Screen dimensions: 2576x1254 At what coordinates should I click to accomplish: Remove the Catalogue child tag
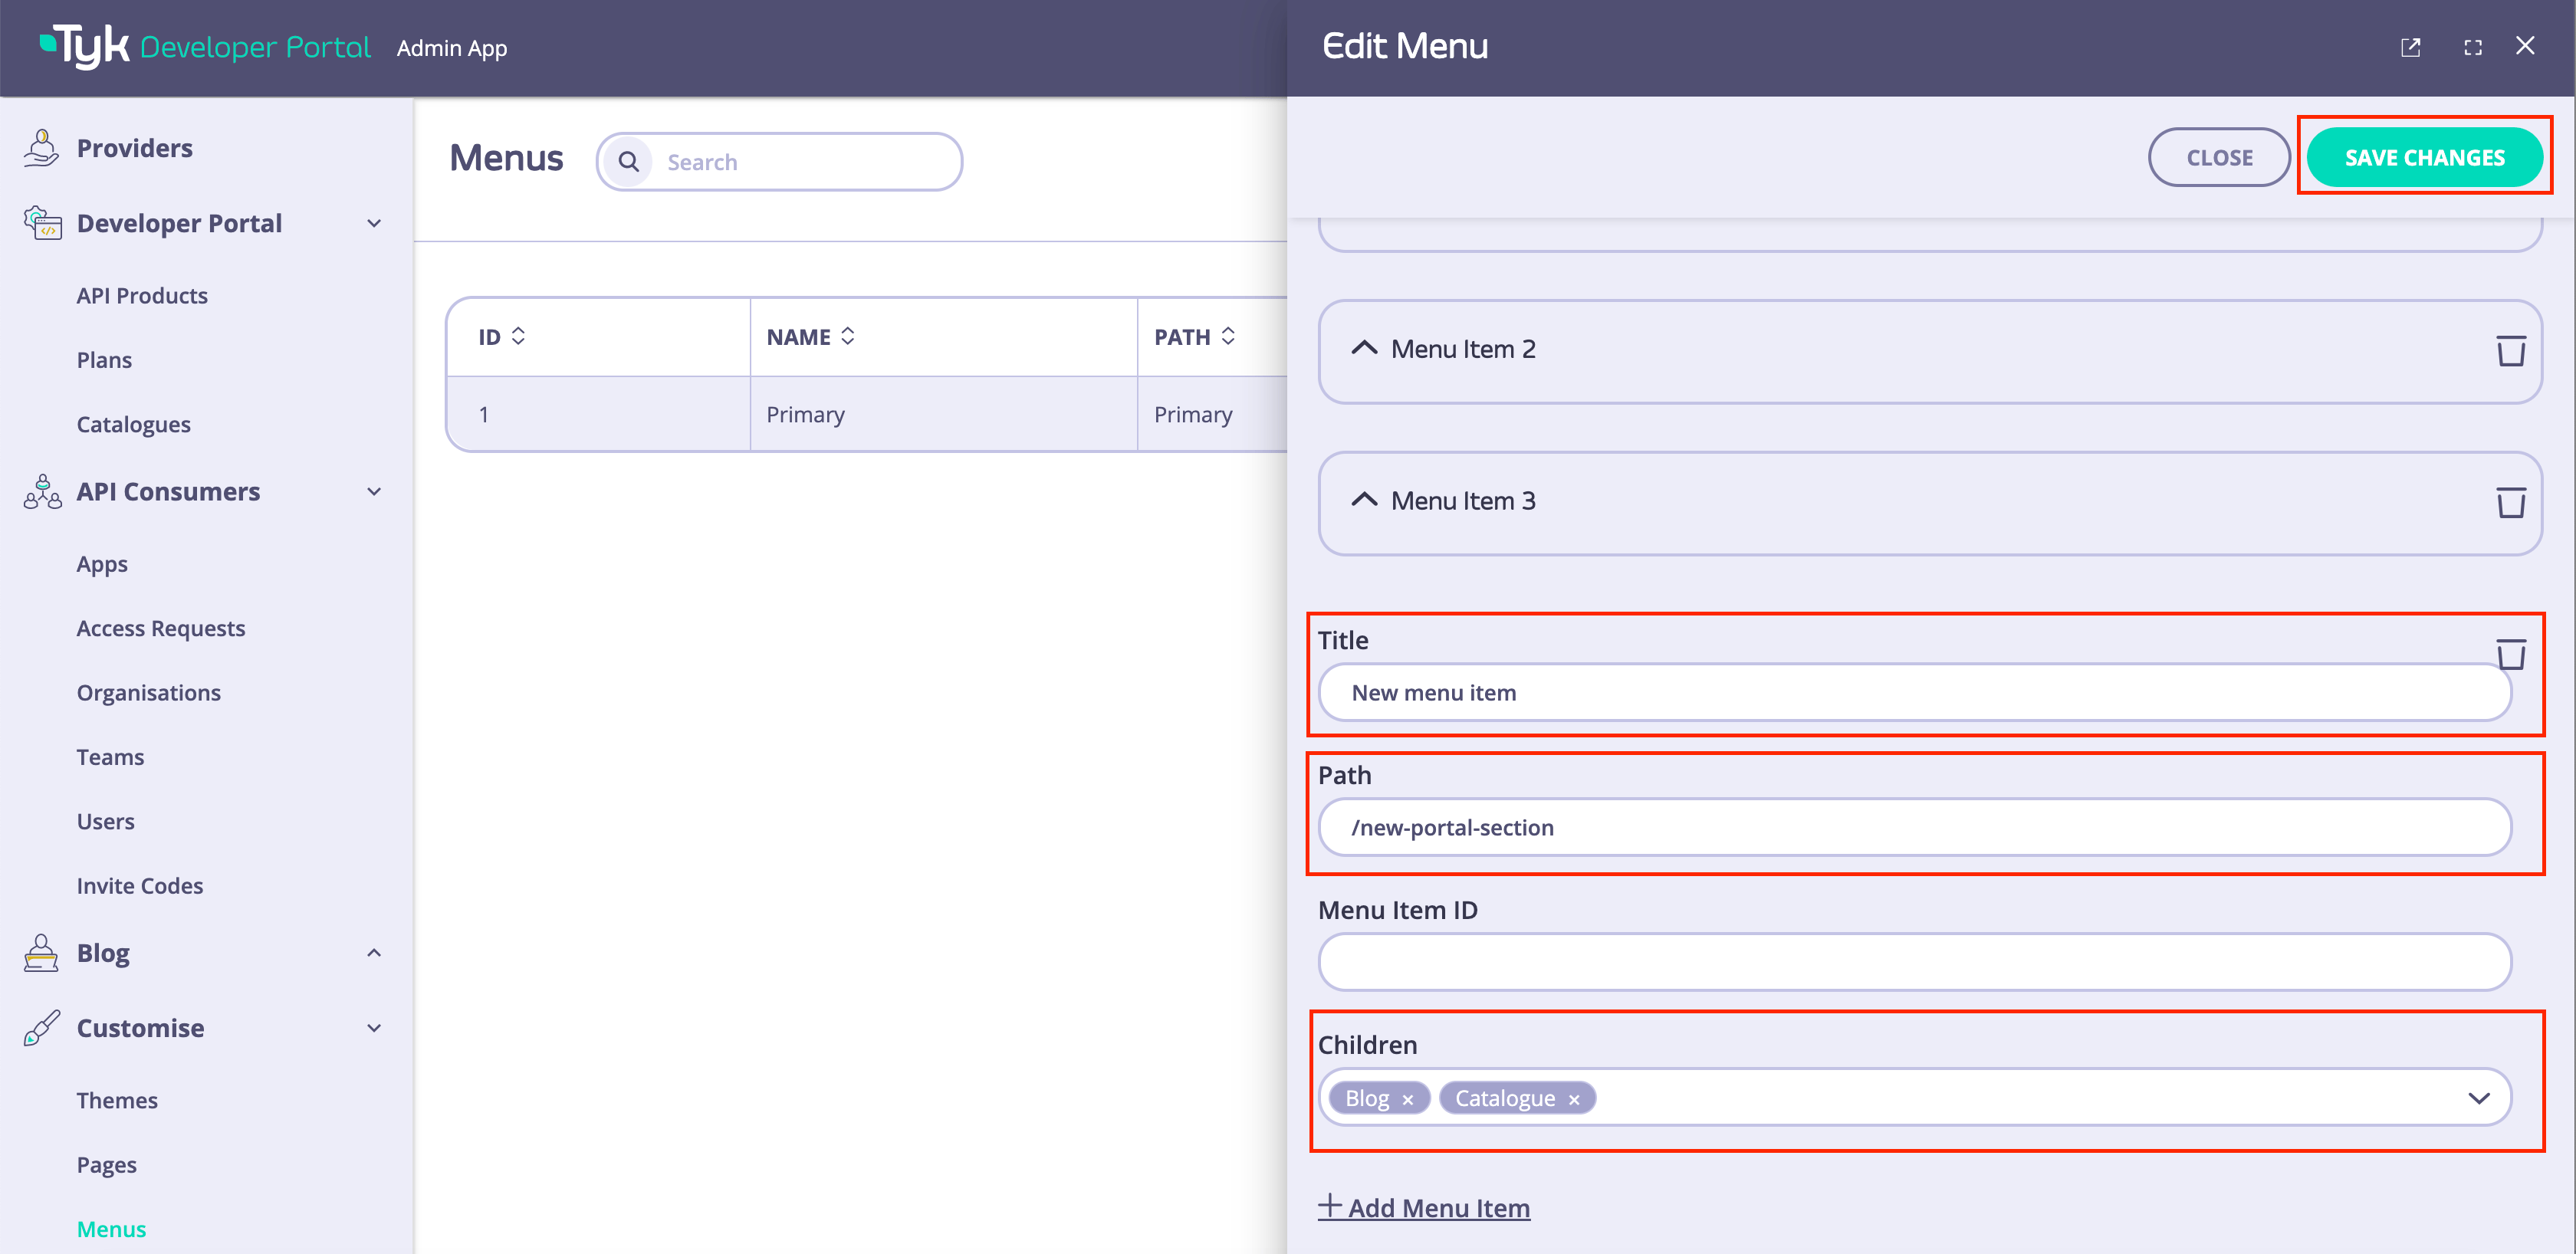(1573, 1100)
